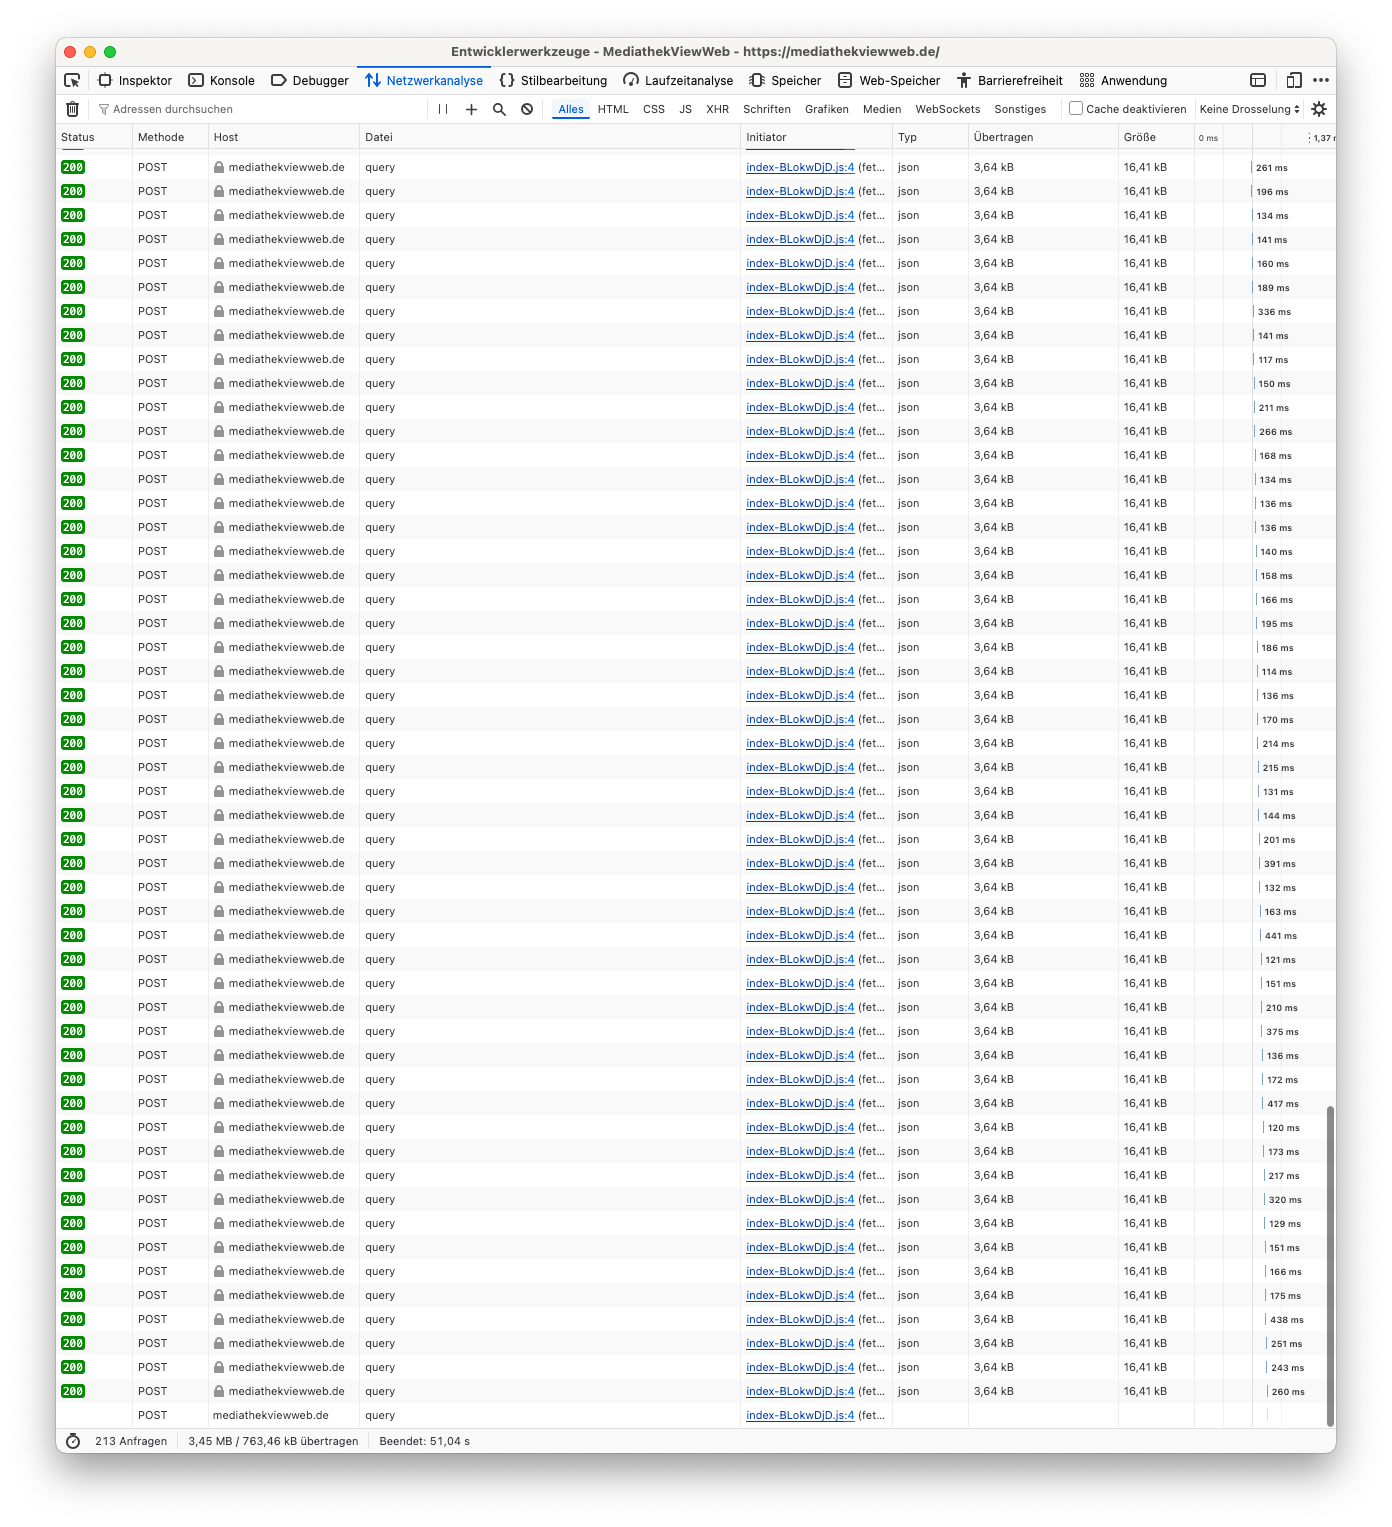Open the request blocking icon

coord(527,109)
